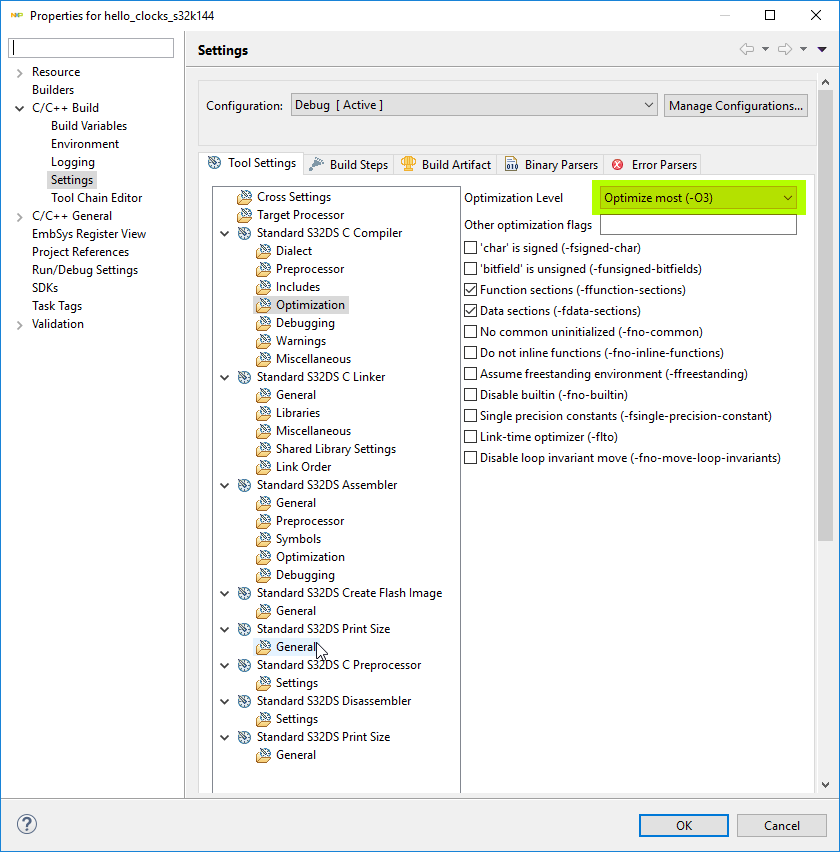Collapse the C/C++ Build node
Screen dimensions: 840x852
click(20, 108)
